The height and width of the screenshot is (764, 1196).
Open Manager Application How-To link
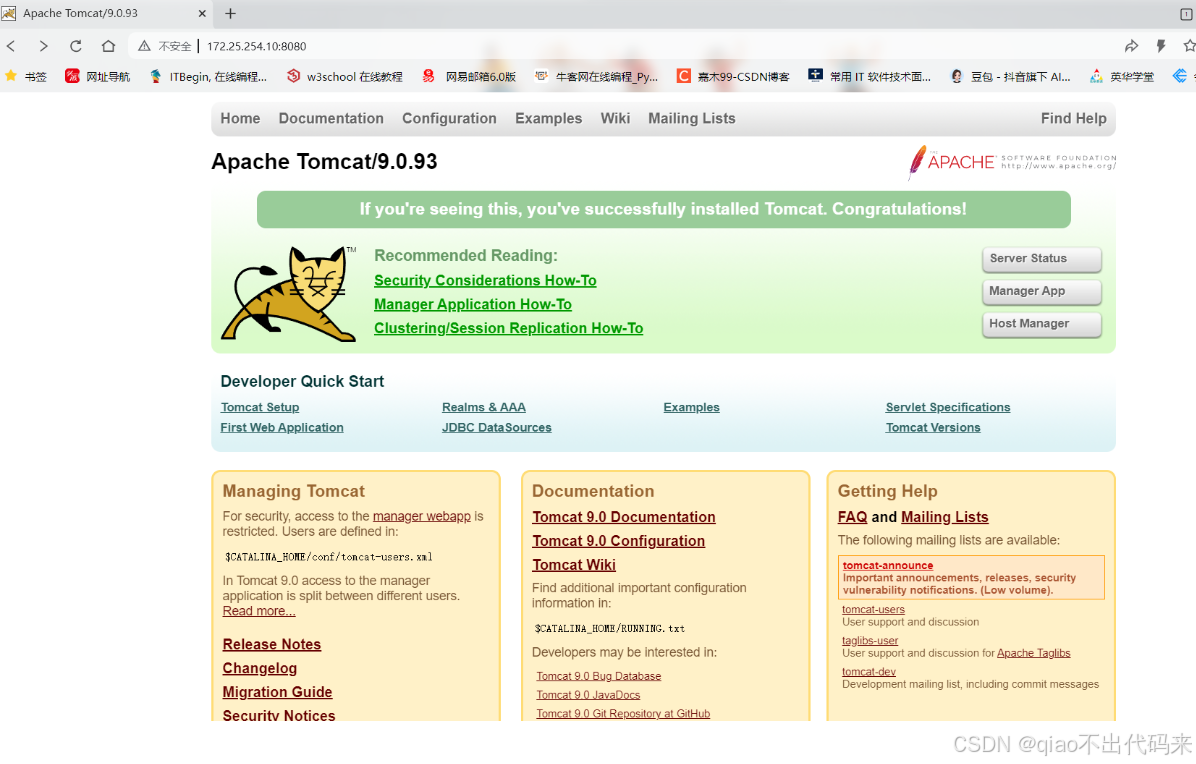[x=473, y=304]
